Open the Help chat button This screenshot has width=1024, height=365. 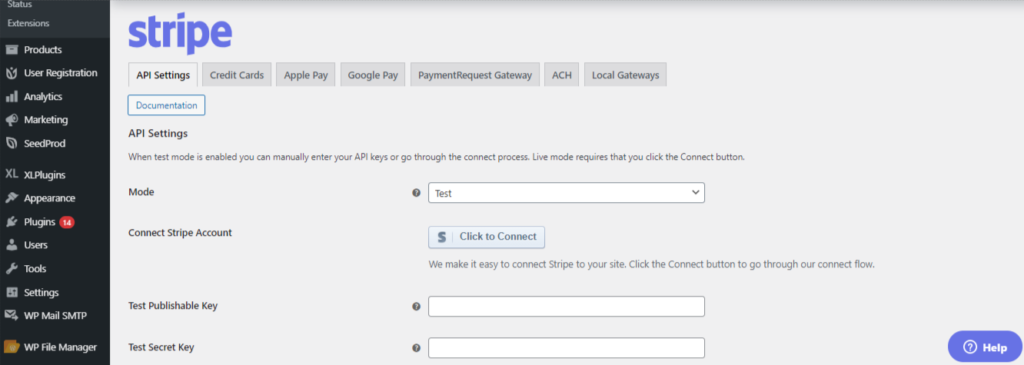coord(984,347)
